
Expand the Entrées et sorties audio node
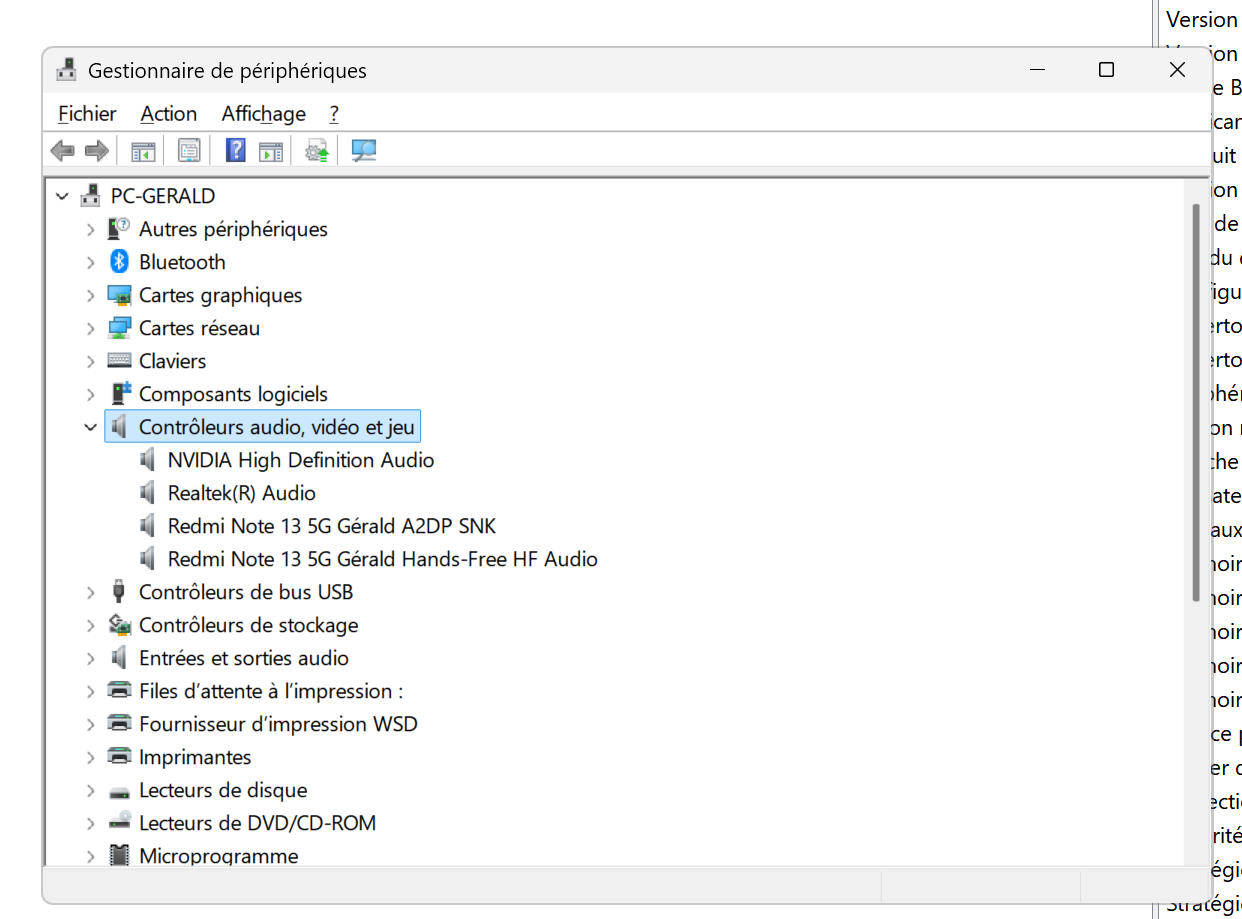click(x=91, y=658)
